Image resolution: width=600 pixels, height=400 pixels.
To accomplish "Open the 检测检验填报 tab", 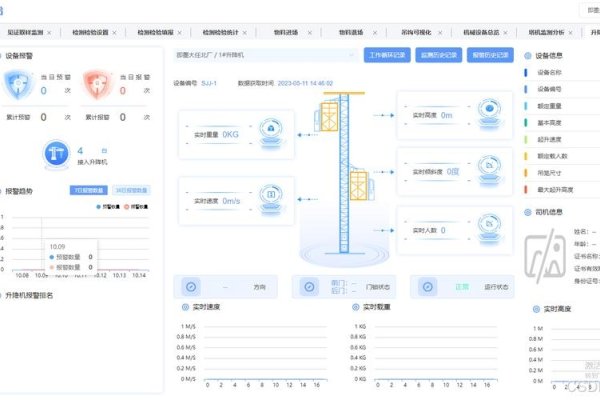I will (155, 33).
